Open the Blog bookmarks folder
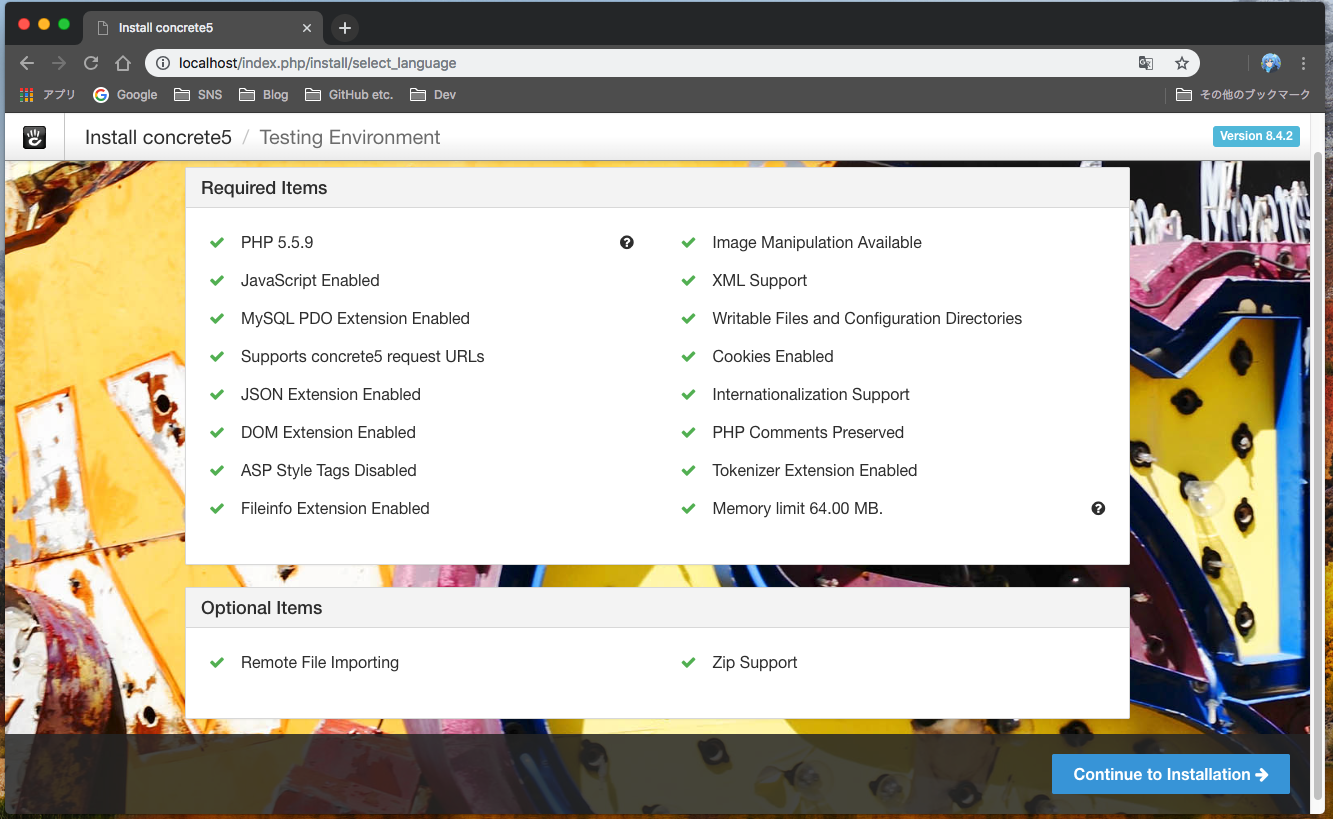The width and height of the screenshot is (1333, 819). (264, 94)
